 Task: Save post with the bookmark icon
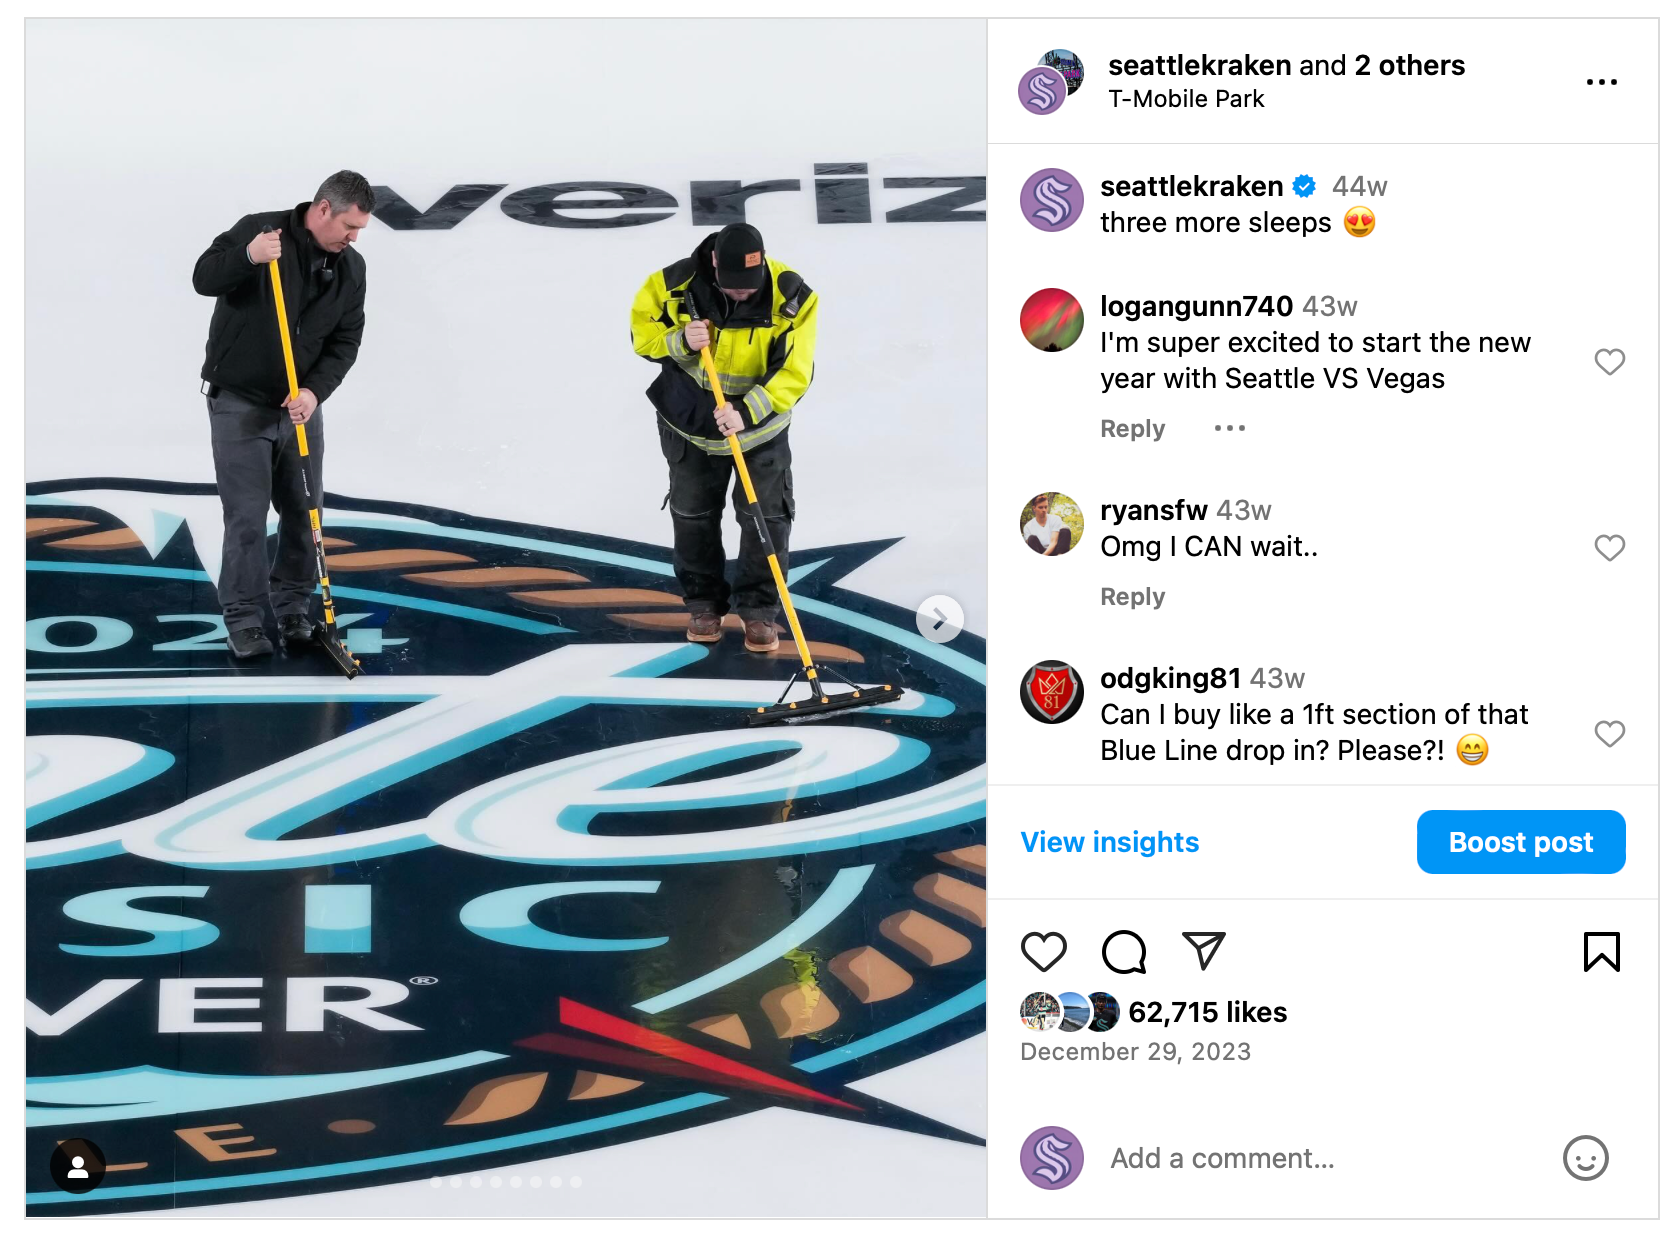point(1601,951)
